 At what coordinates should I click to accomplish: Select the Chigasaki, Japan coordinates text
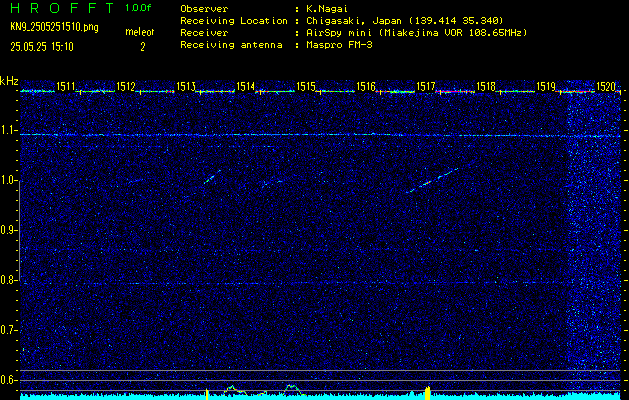[x=405, y=21]
